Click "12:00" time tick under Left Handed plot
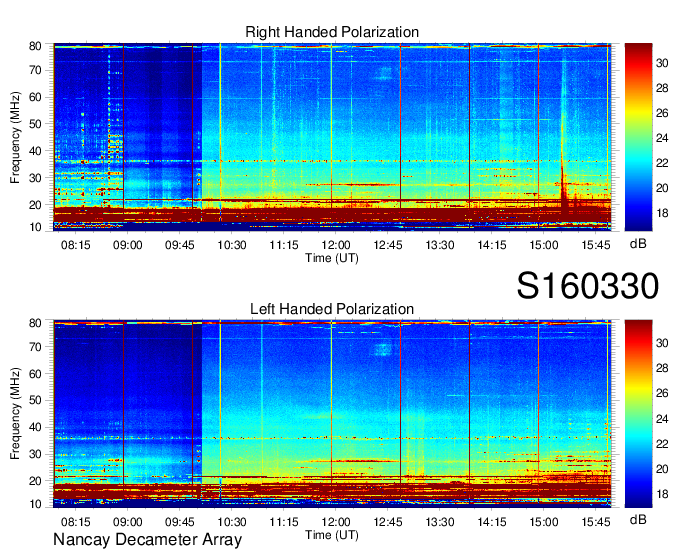The width and height of the screenshot is (680, 552). (336, 522)
